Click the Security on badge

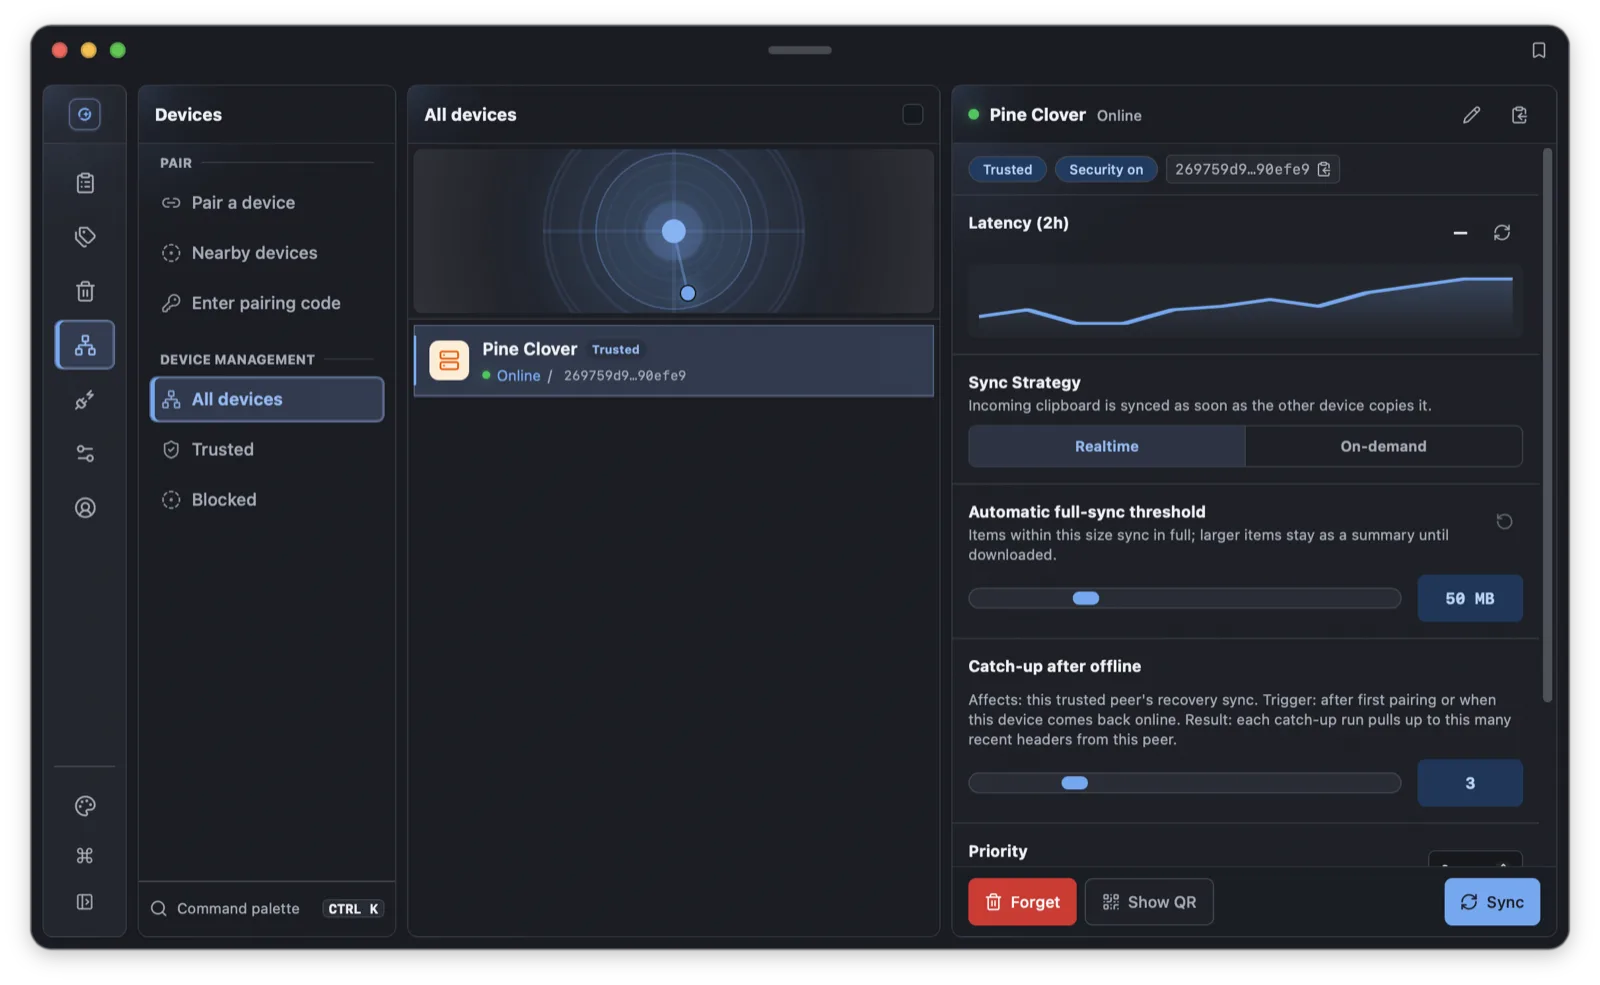point(1106,169)
